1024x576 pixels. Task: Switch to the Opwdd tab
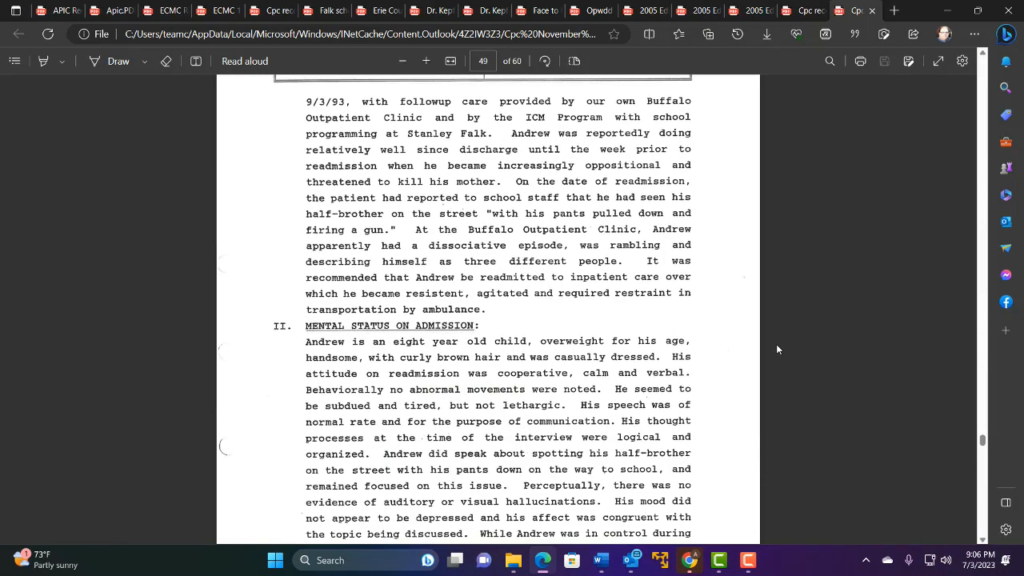[x=592, y=10]
